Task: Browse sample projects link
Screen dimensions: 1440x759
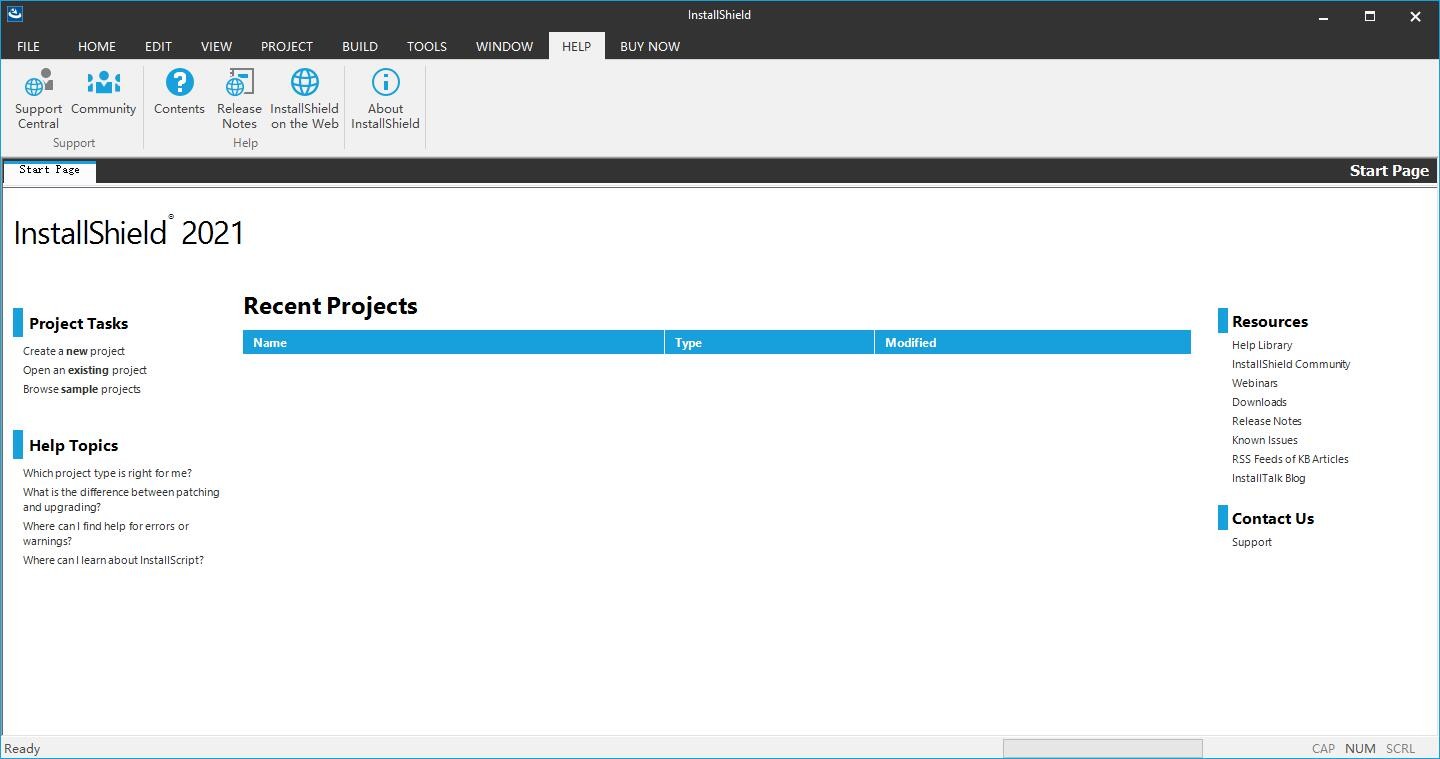Action: (x=82, y=389)
